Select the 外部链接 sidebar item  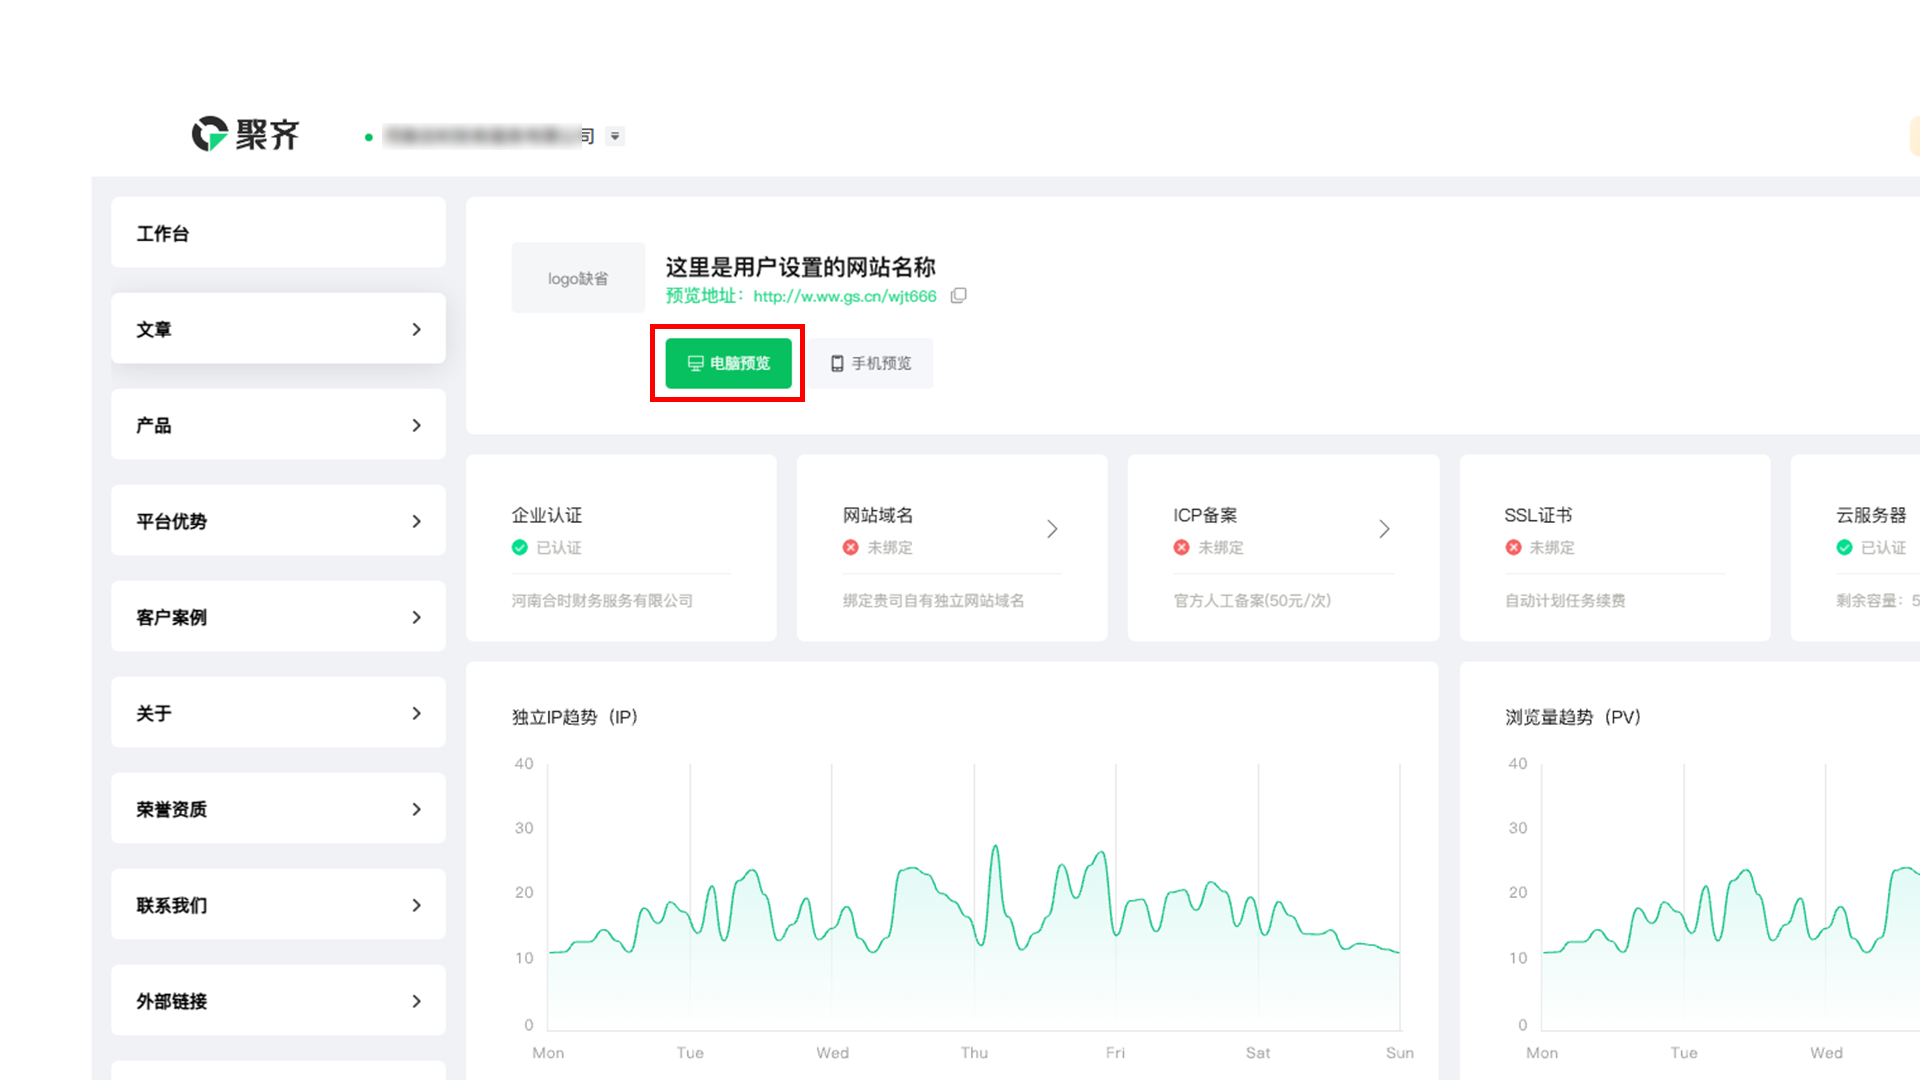pos(278,1001)
